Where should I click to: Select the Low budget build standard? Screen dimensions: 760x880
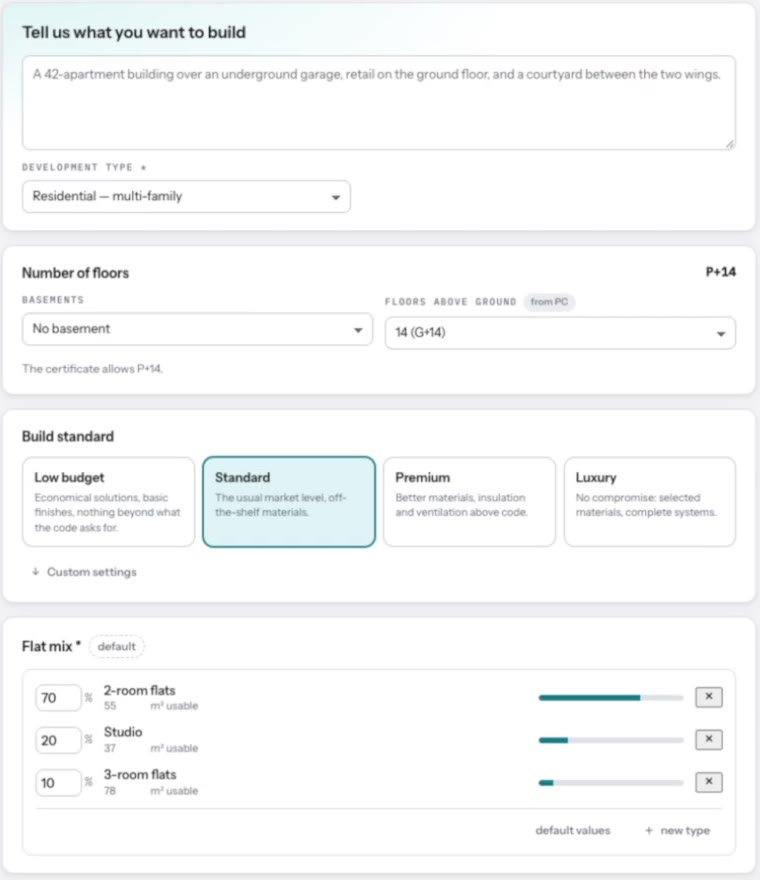[108, 502]
